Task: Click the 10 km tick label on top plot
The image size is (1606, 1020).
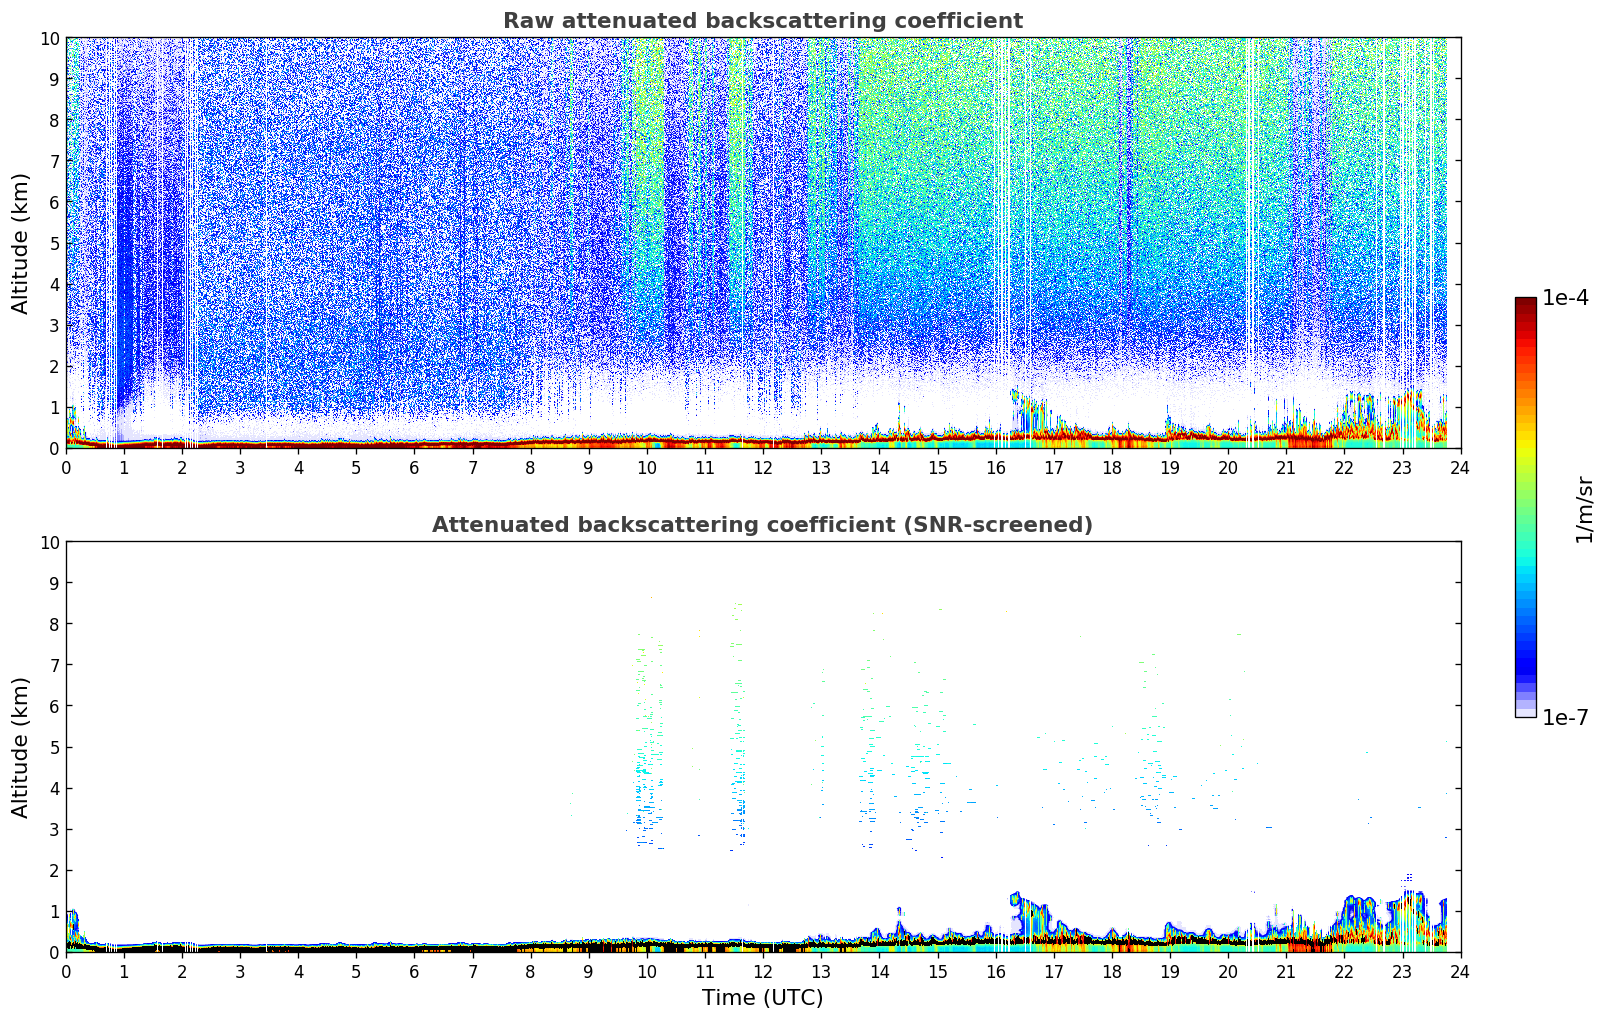Action: pos(49,38)
